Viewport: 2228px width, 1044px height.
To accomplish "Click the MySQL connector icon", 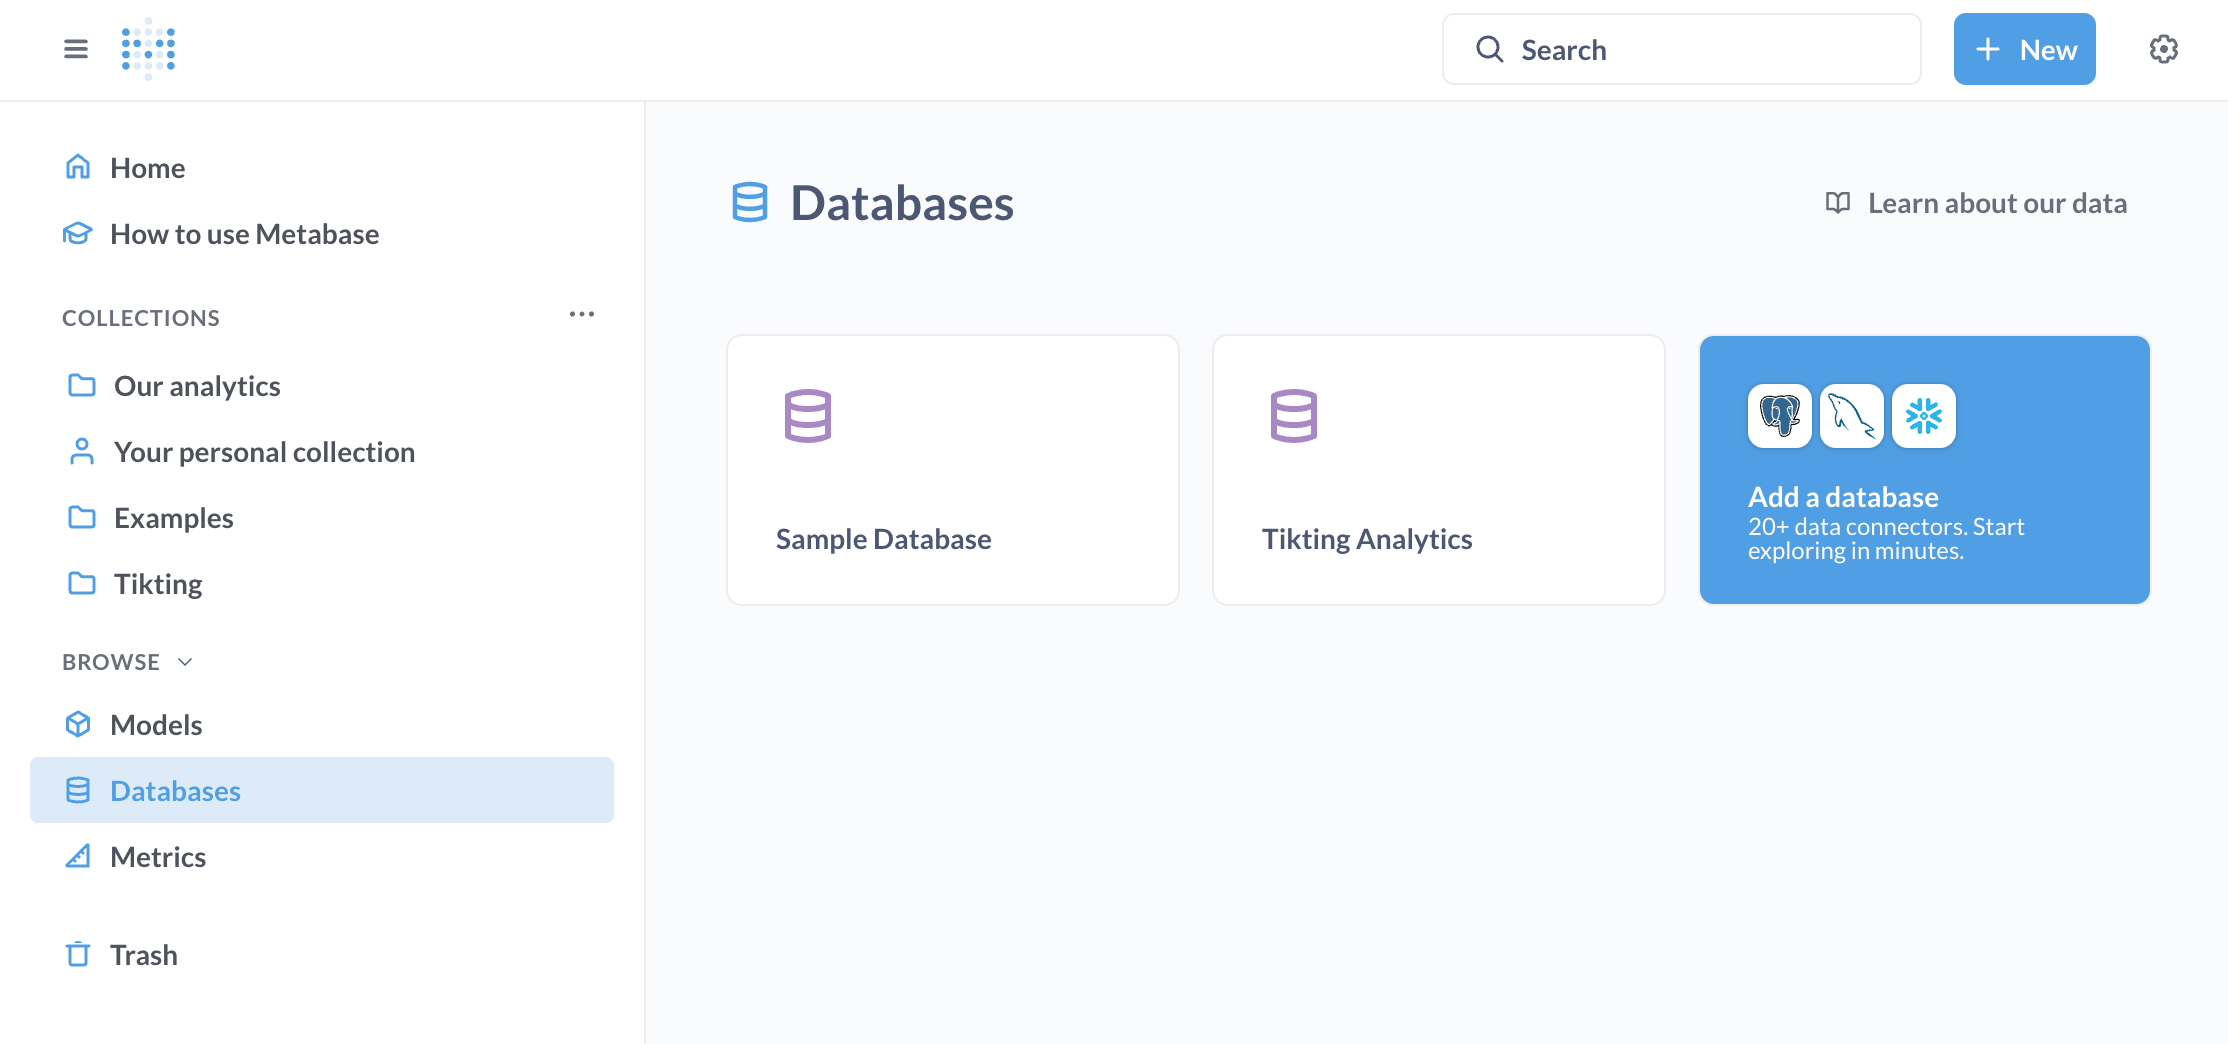I will tap(1851, 416).
